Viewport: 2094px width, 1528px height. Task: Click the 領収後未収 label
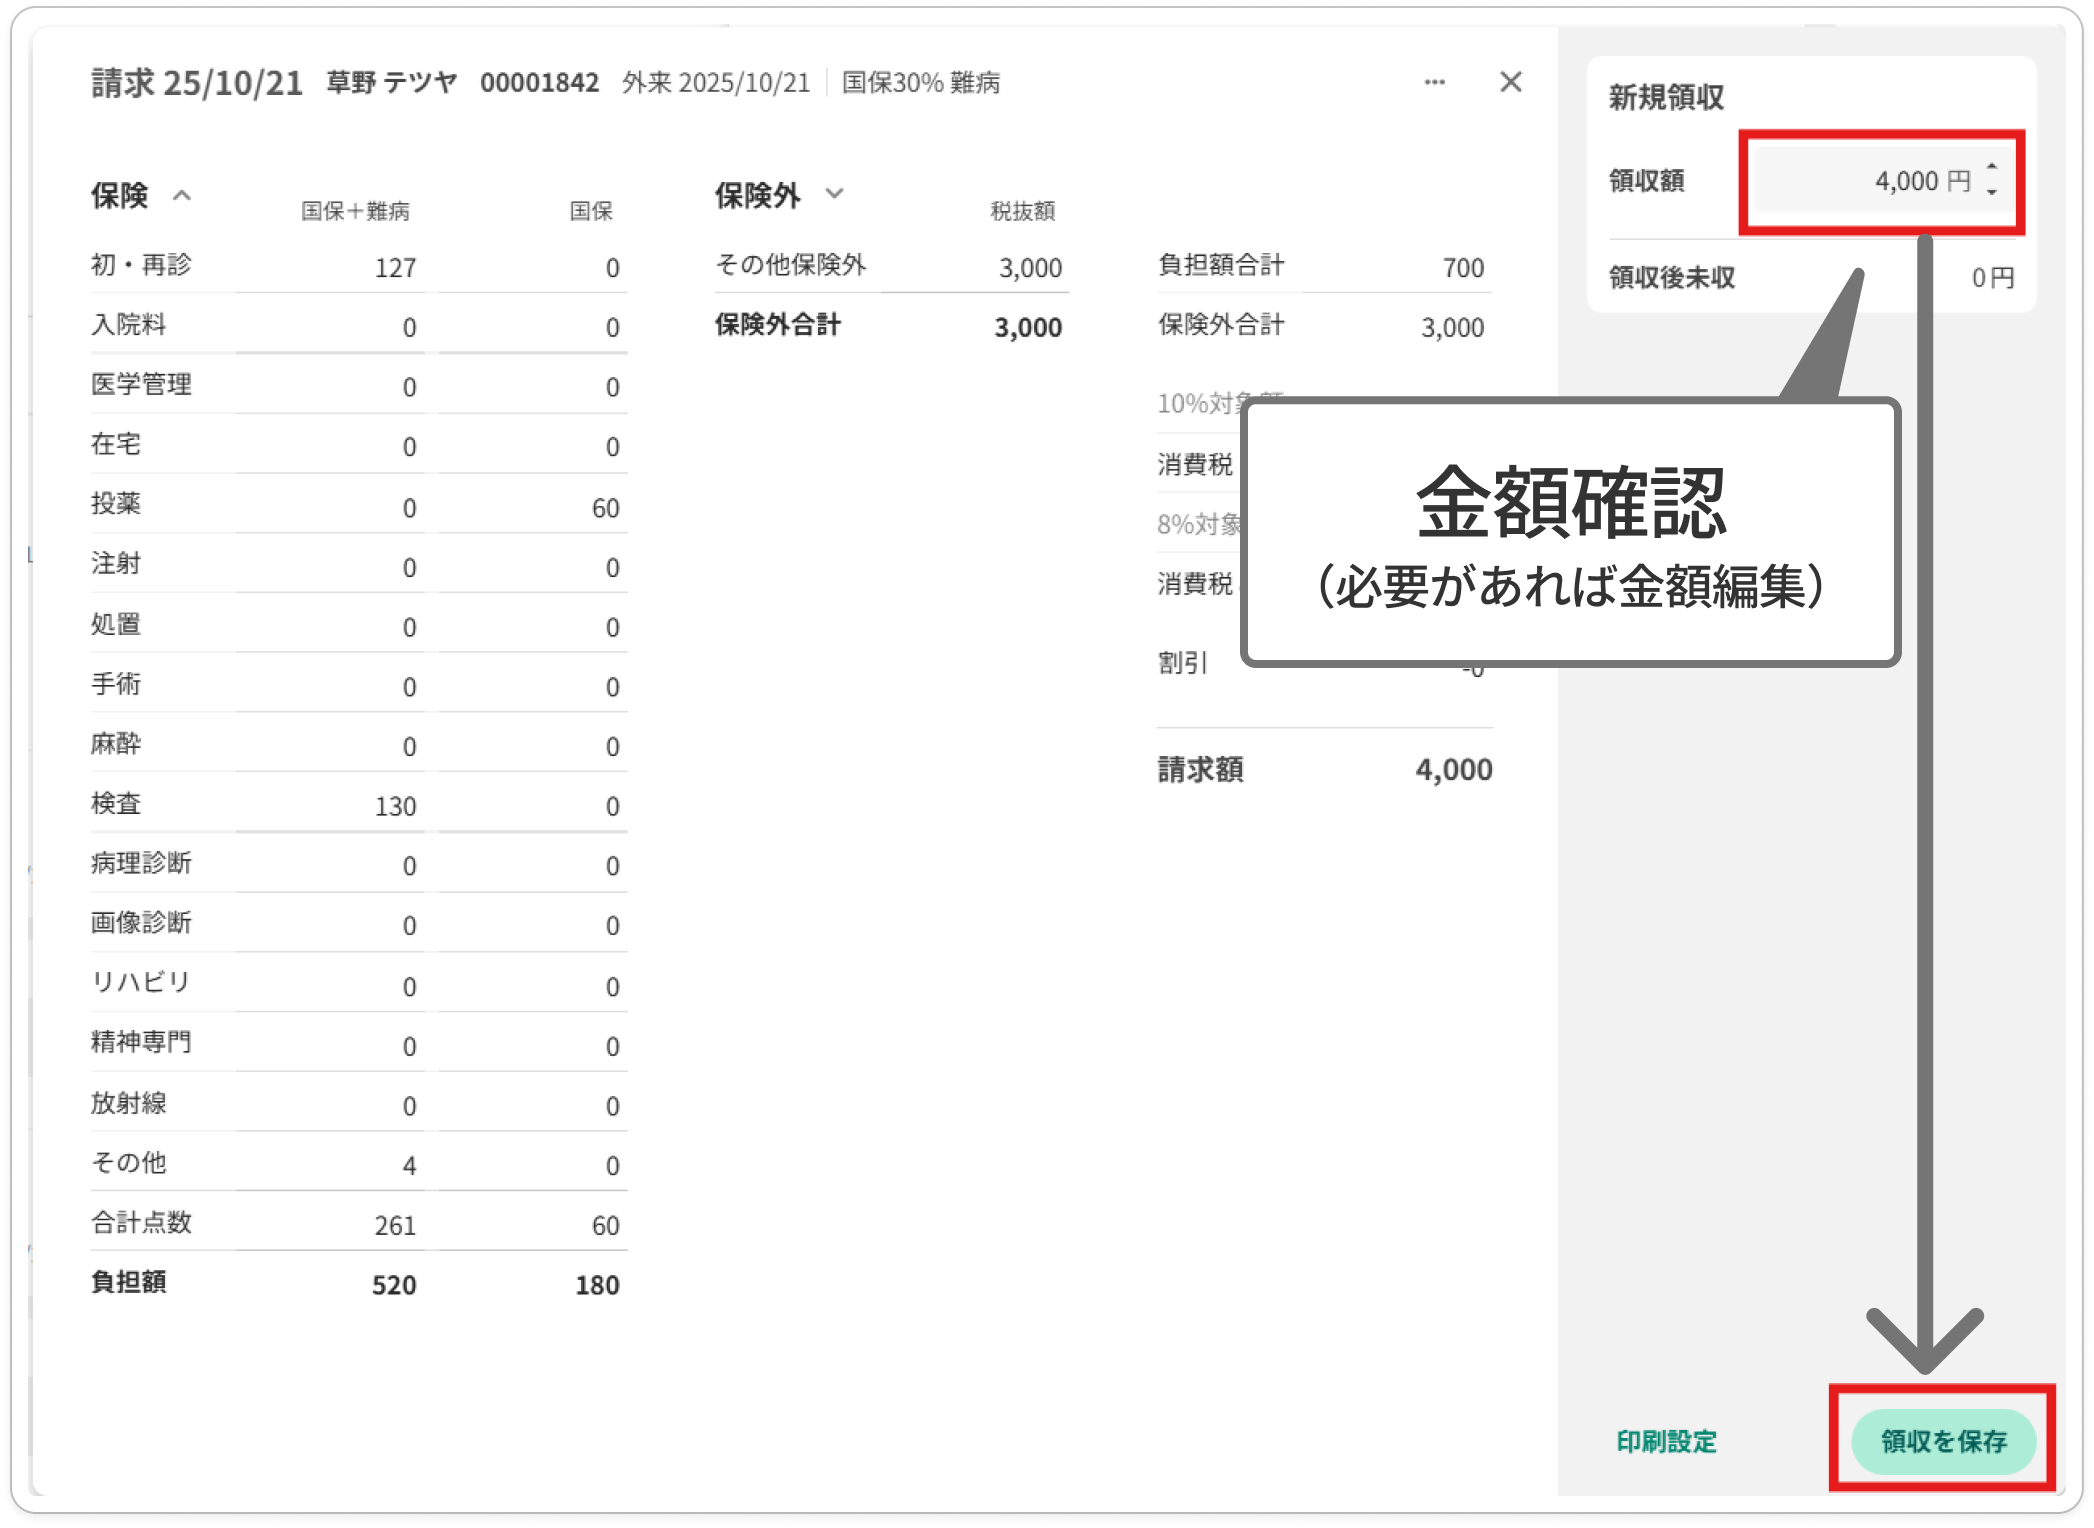tap(1672, 277)
